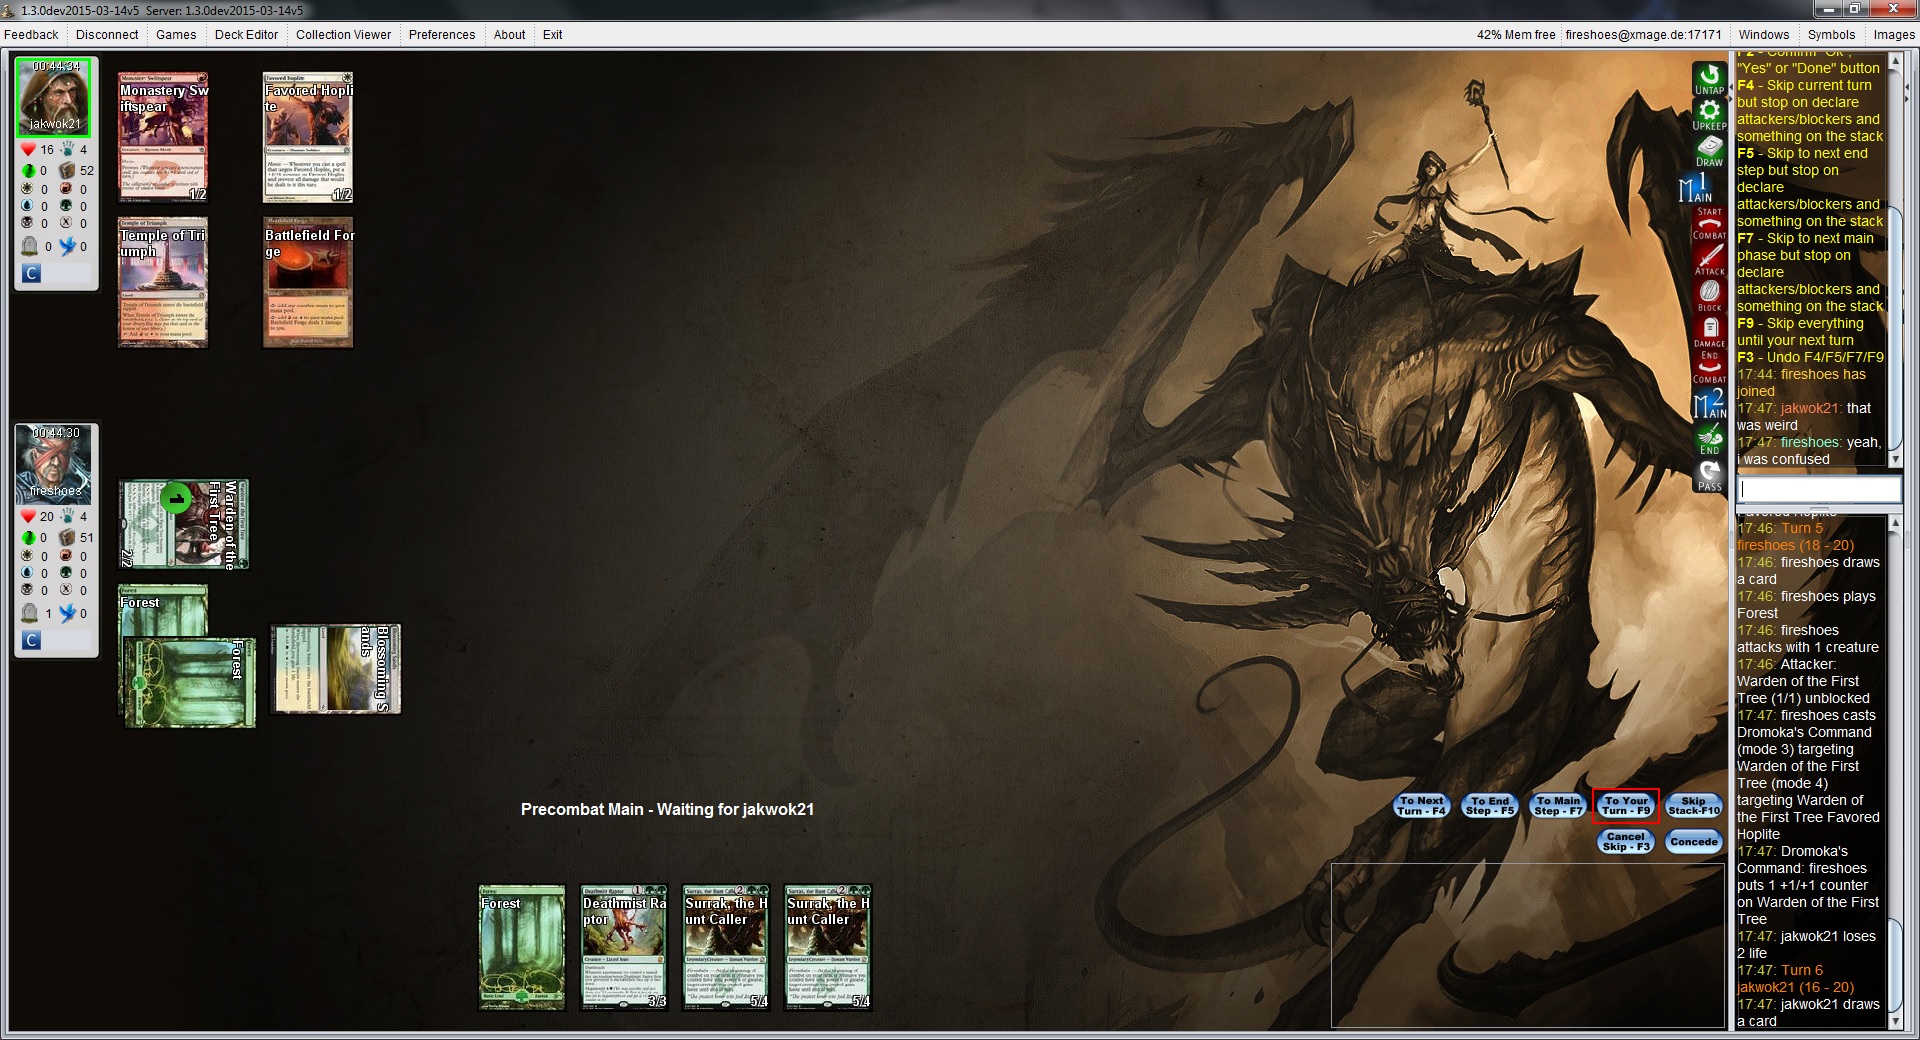This screenshot has height=1040, width=1920.
Task: Select the tapped Warden of the First Tree card
Action: coord(184,525)
